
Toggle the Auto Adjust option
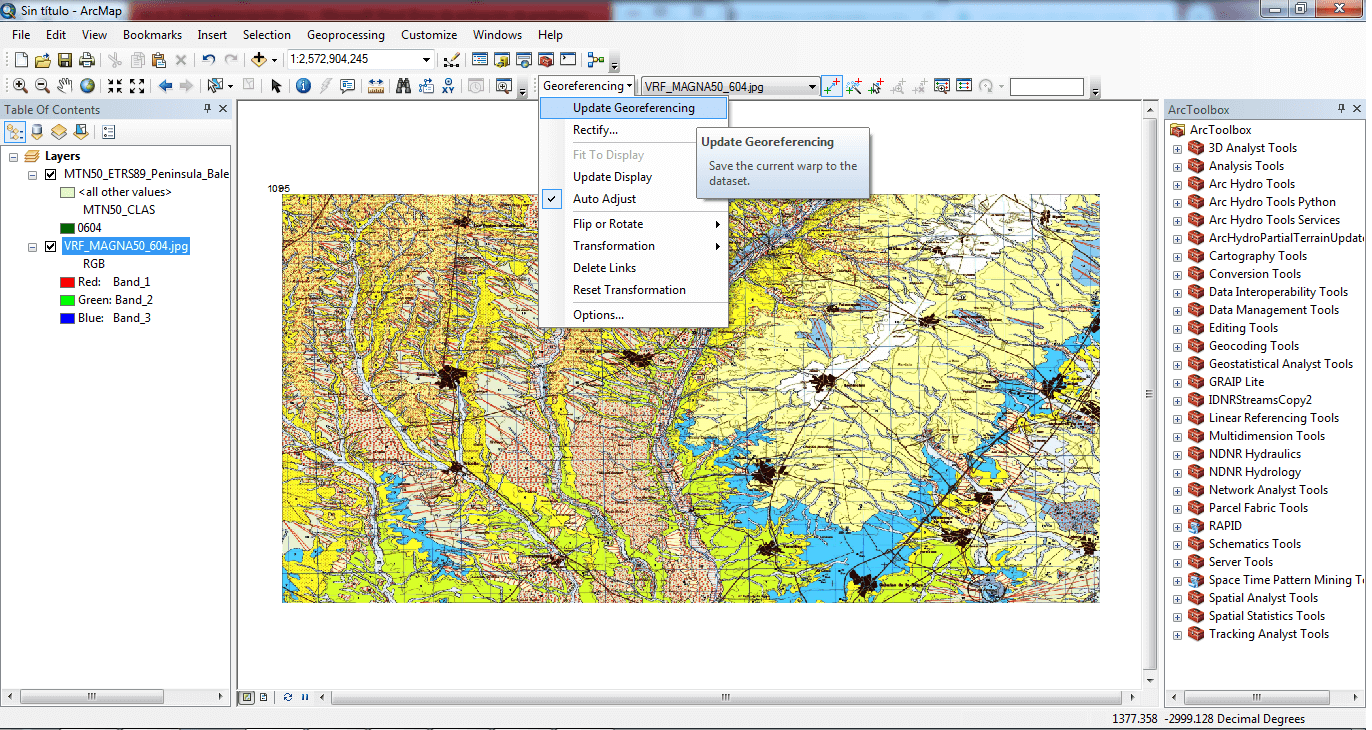604,199
